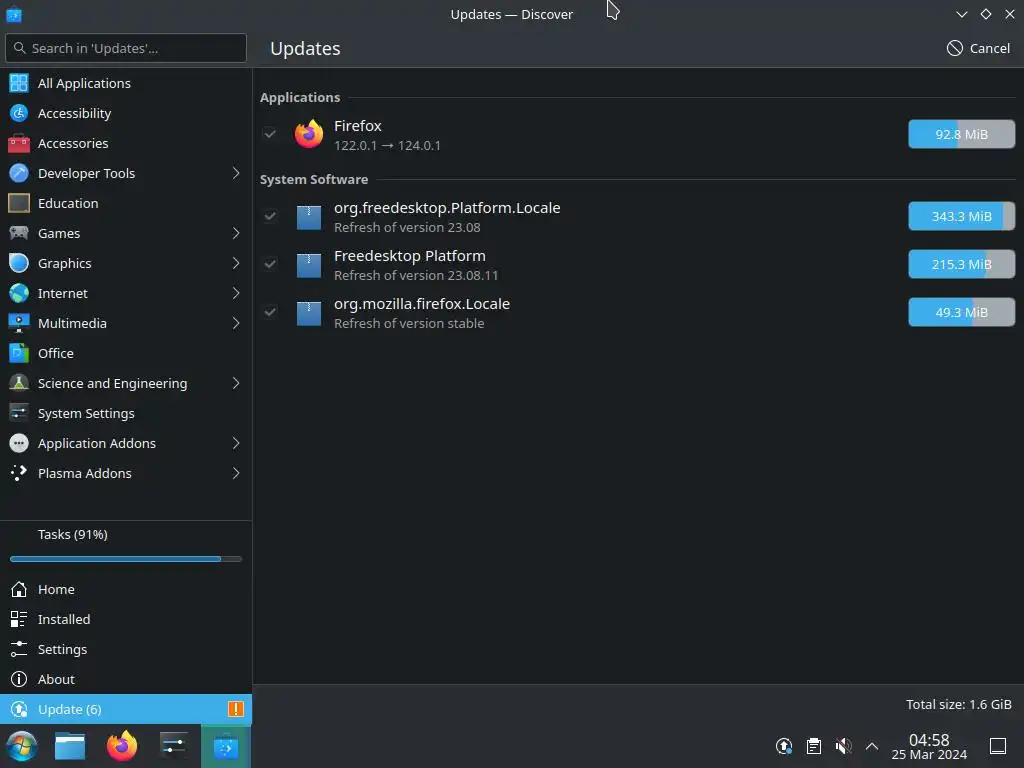Cancel the running updates
This screenshot has height=768, width=1024.
(x=978, y=48)
